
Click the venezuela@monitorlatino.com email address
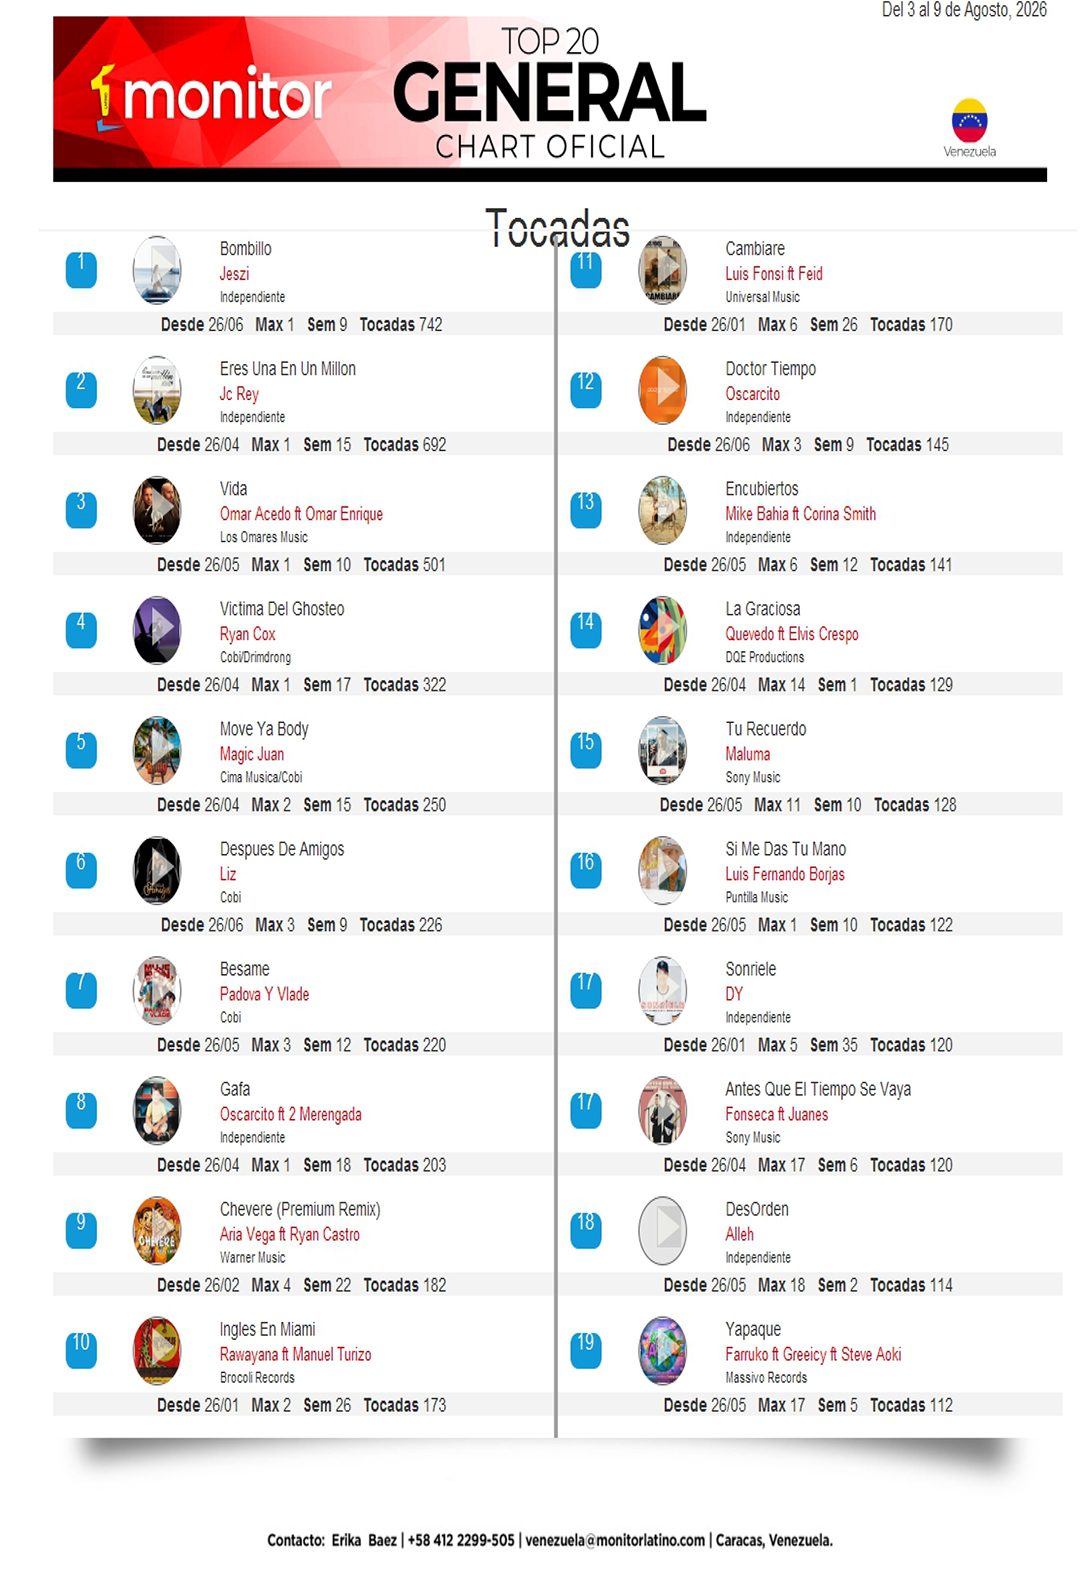615,1540
